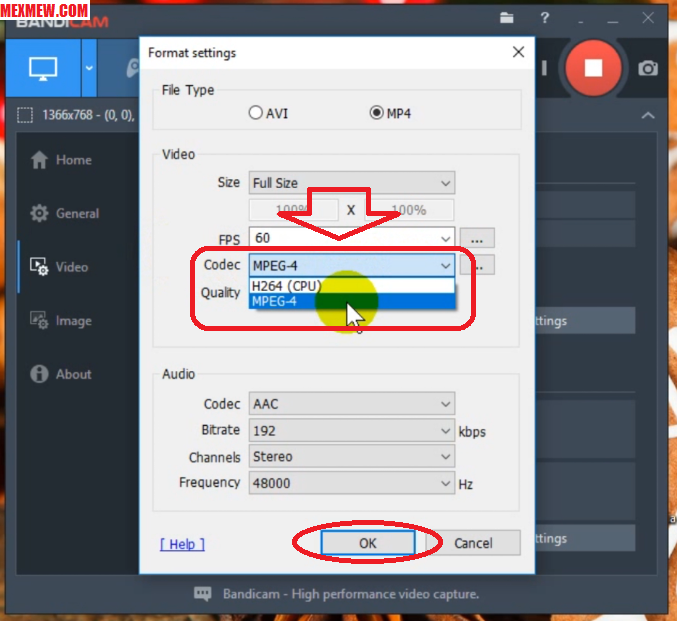
Task: Choose H264 (CPU) from codec list
Action: click(x=351, y=286)
